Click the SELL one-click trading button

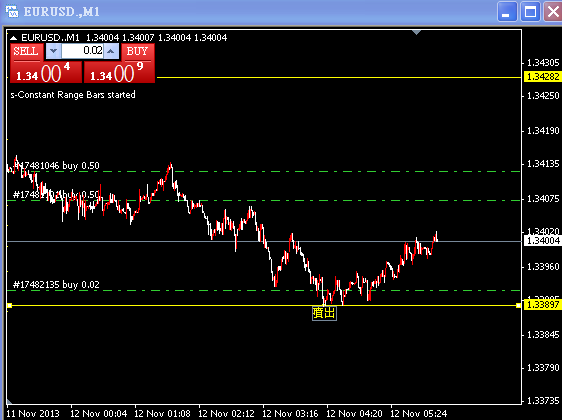point(27,52)
